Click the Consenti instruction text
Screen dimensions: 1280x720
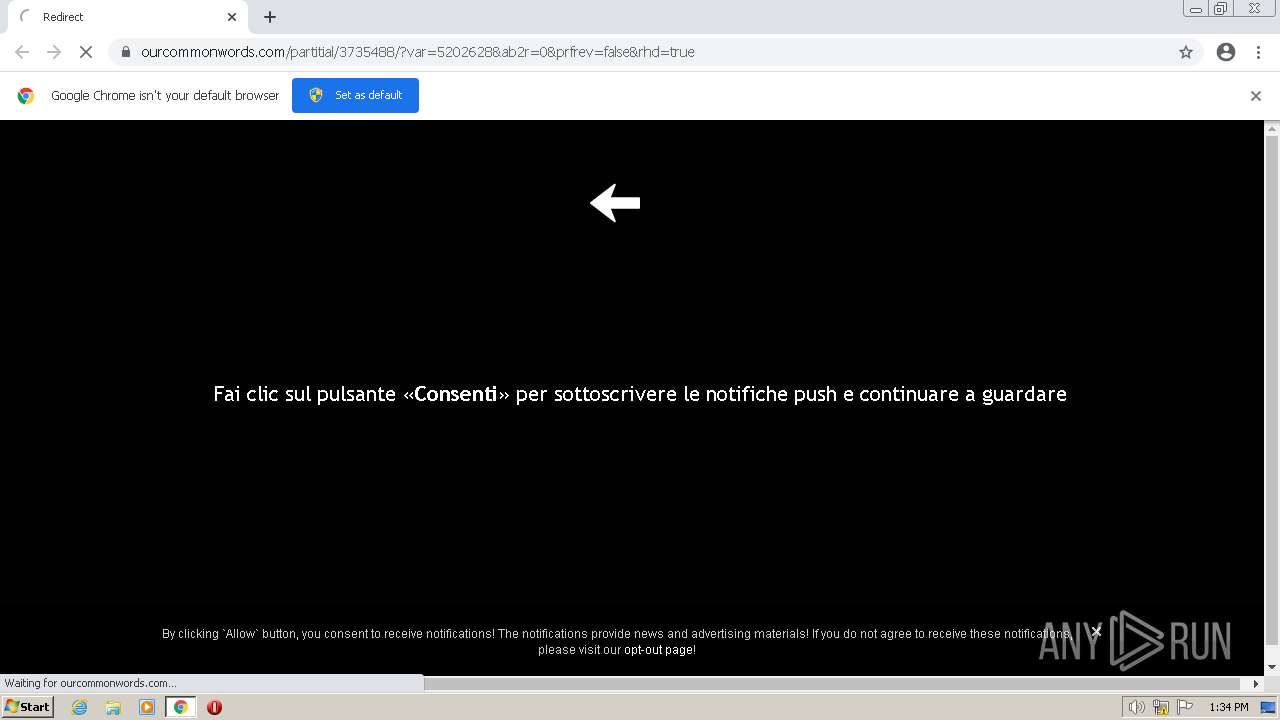point(640,394)
